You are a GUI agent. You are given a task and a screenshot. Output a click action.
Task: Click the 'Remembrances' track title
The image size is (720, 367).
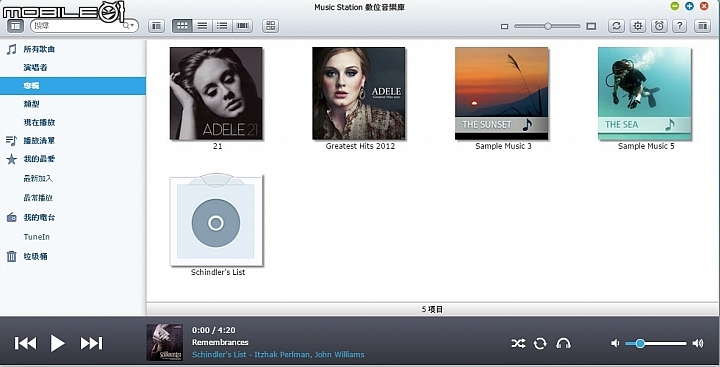coord(220,342)
